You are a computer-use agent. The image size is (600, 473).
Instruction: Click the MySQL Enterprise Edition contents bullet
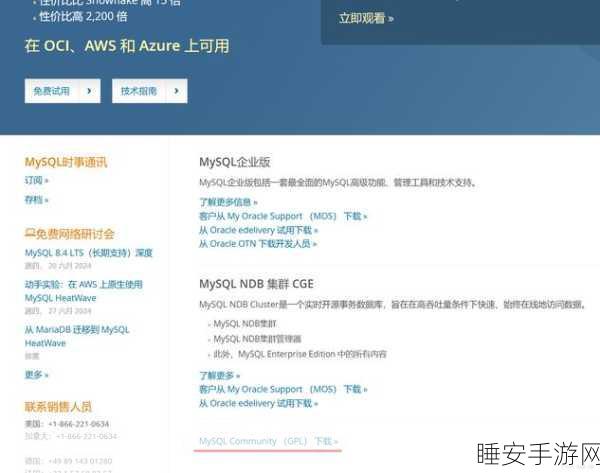point(300,354)
